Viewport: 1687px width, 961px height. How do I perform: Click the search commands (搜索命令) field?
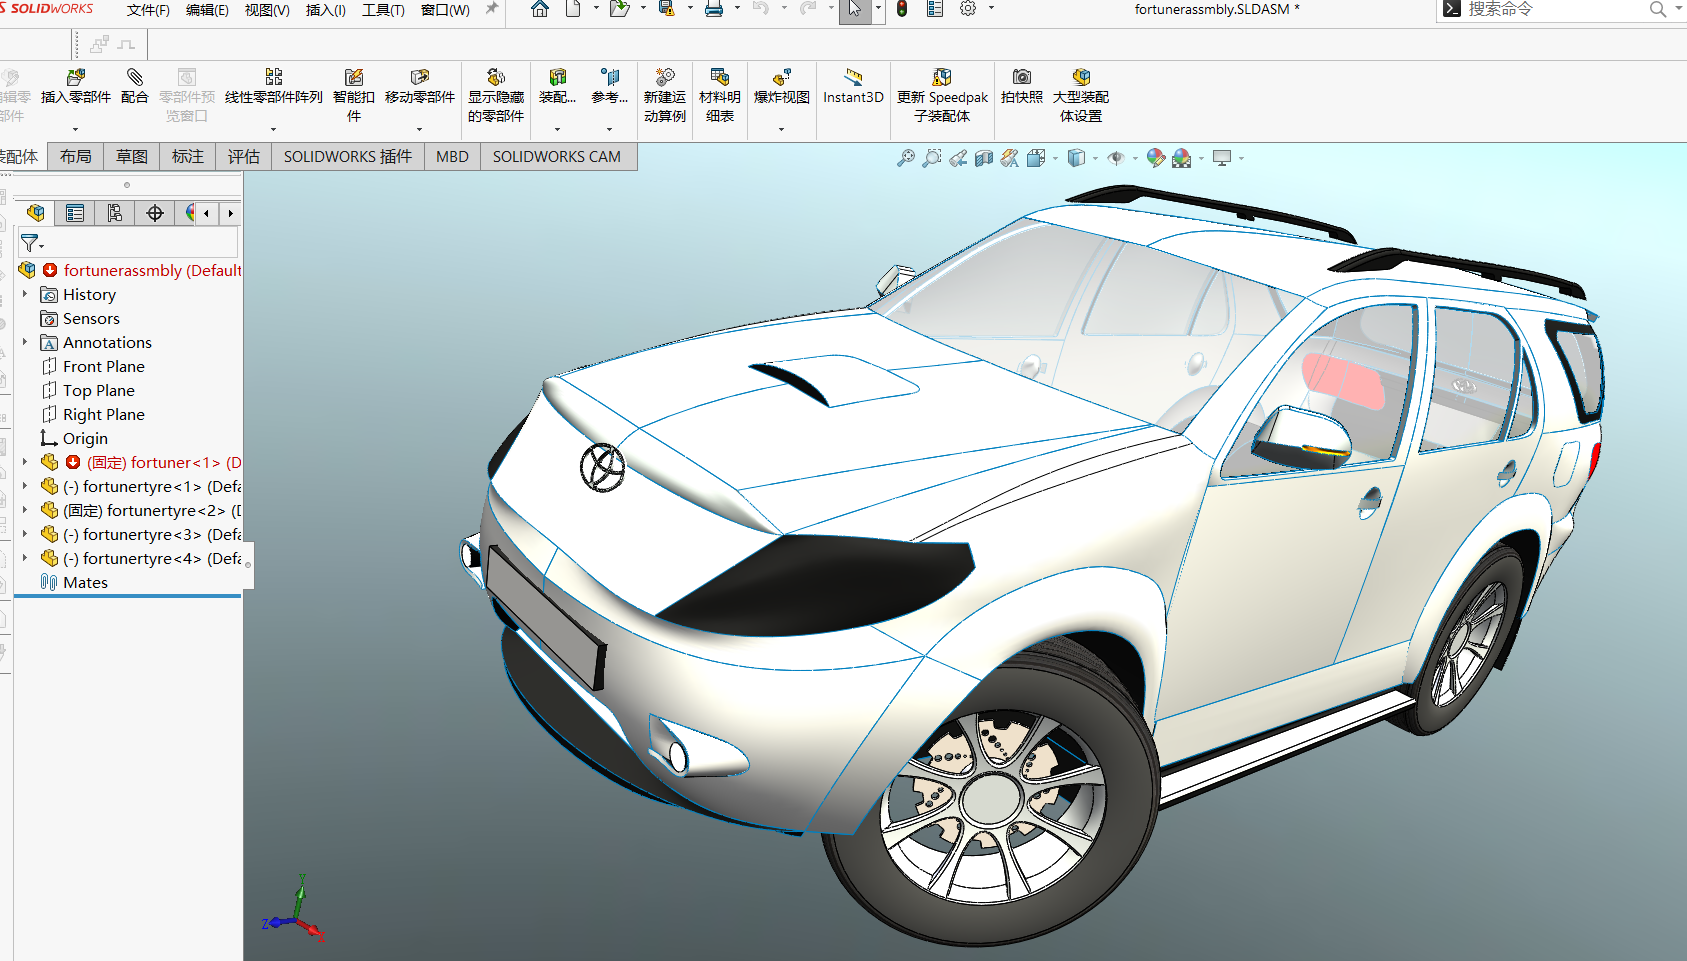coord(1555,10)
